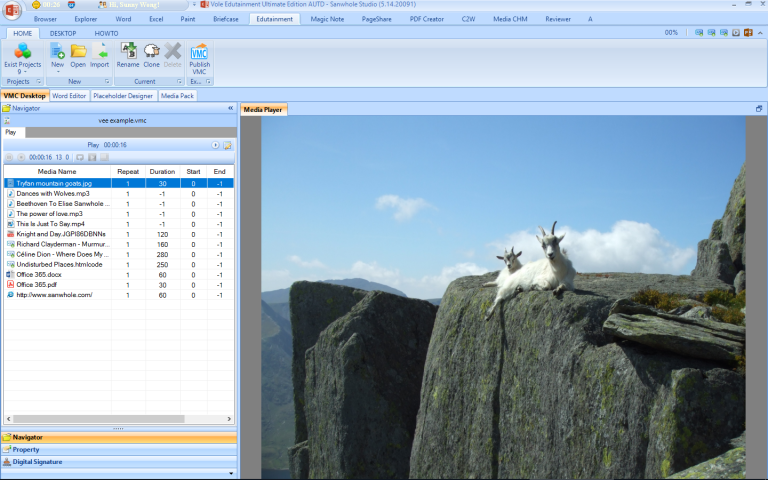768x480 pixels.
Task: Click the restore window icon in Media Player header
Action: click(x=759, y=109)
